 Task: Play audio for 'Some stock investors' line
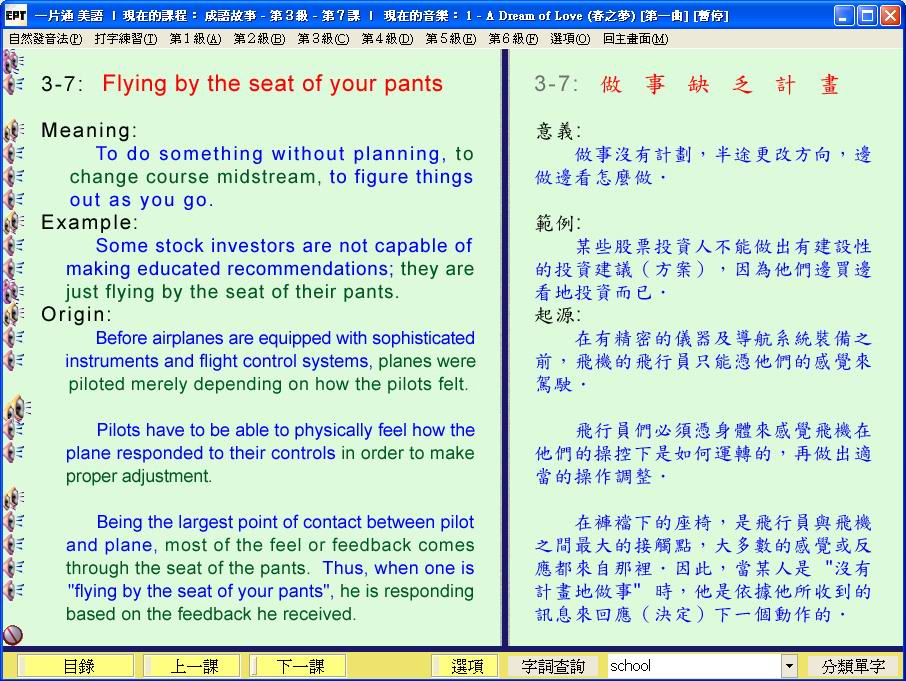(13, 246)
